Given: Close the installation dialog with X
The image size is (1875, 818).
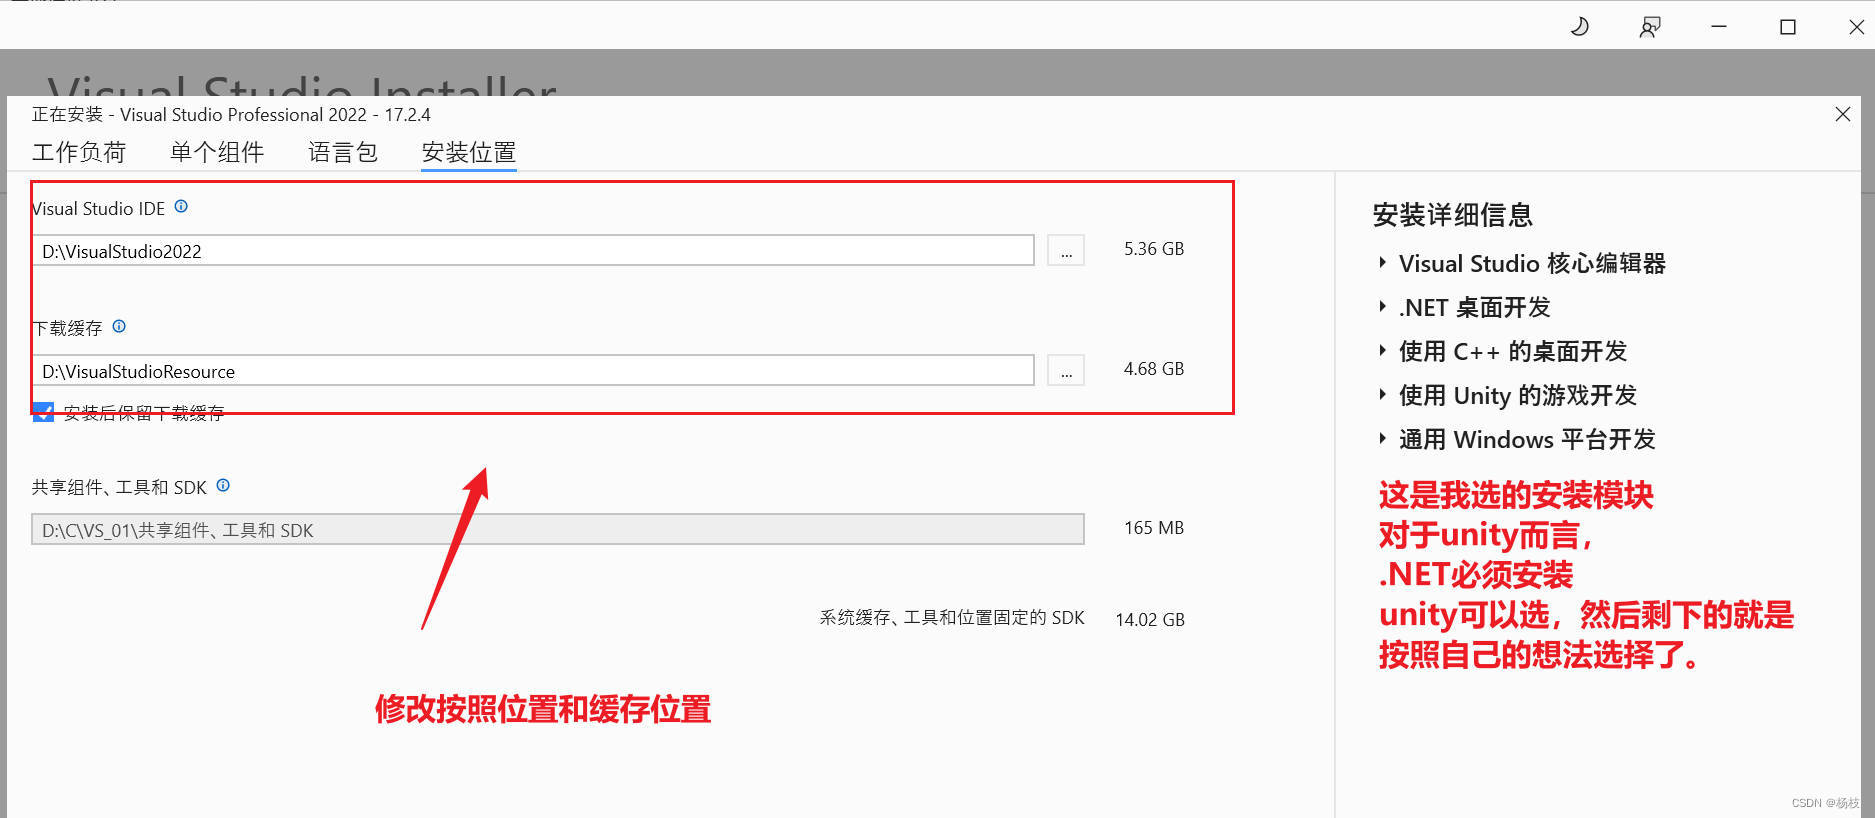Looking at the screenshot, I should coord(1843,114).
